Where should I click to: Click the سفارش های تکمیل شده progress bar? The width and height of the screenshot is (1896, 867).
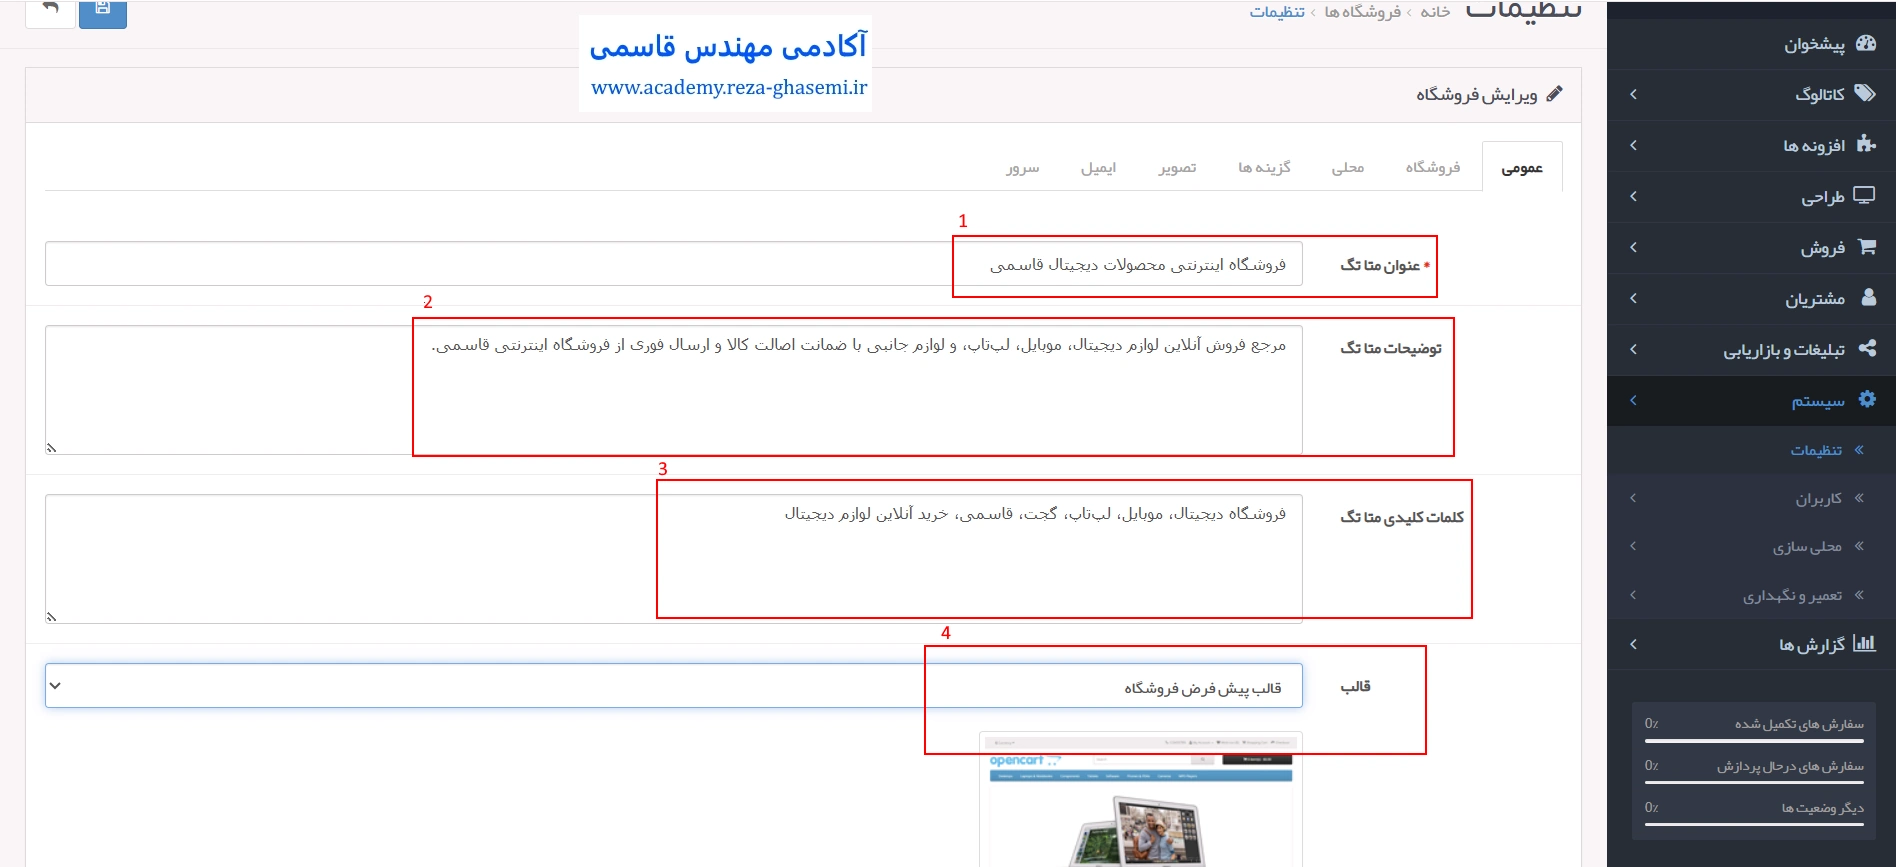(x=1754, y=741)
